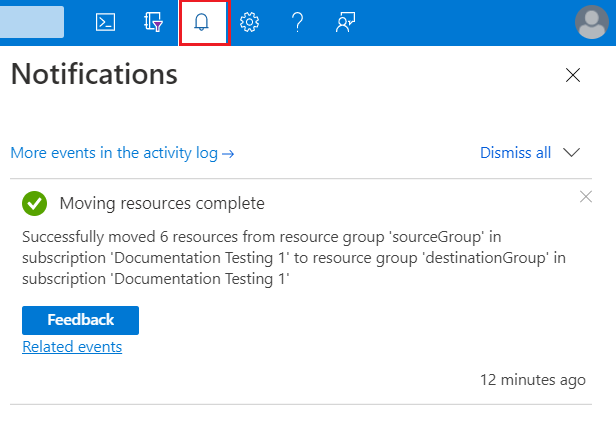This screenshot has width=616, height=428.
Task: Dismiss the Moving resources complete notification
Action: [x=586, y=197]
